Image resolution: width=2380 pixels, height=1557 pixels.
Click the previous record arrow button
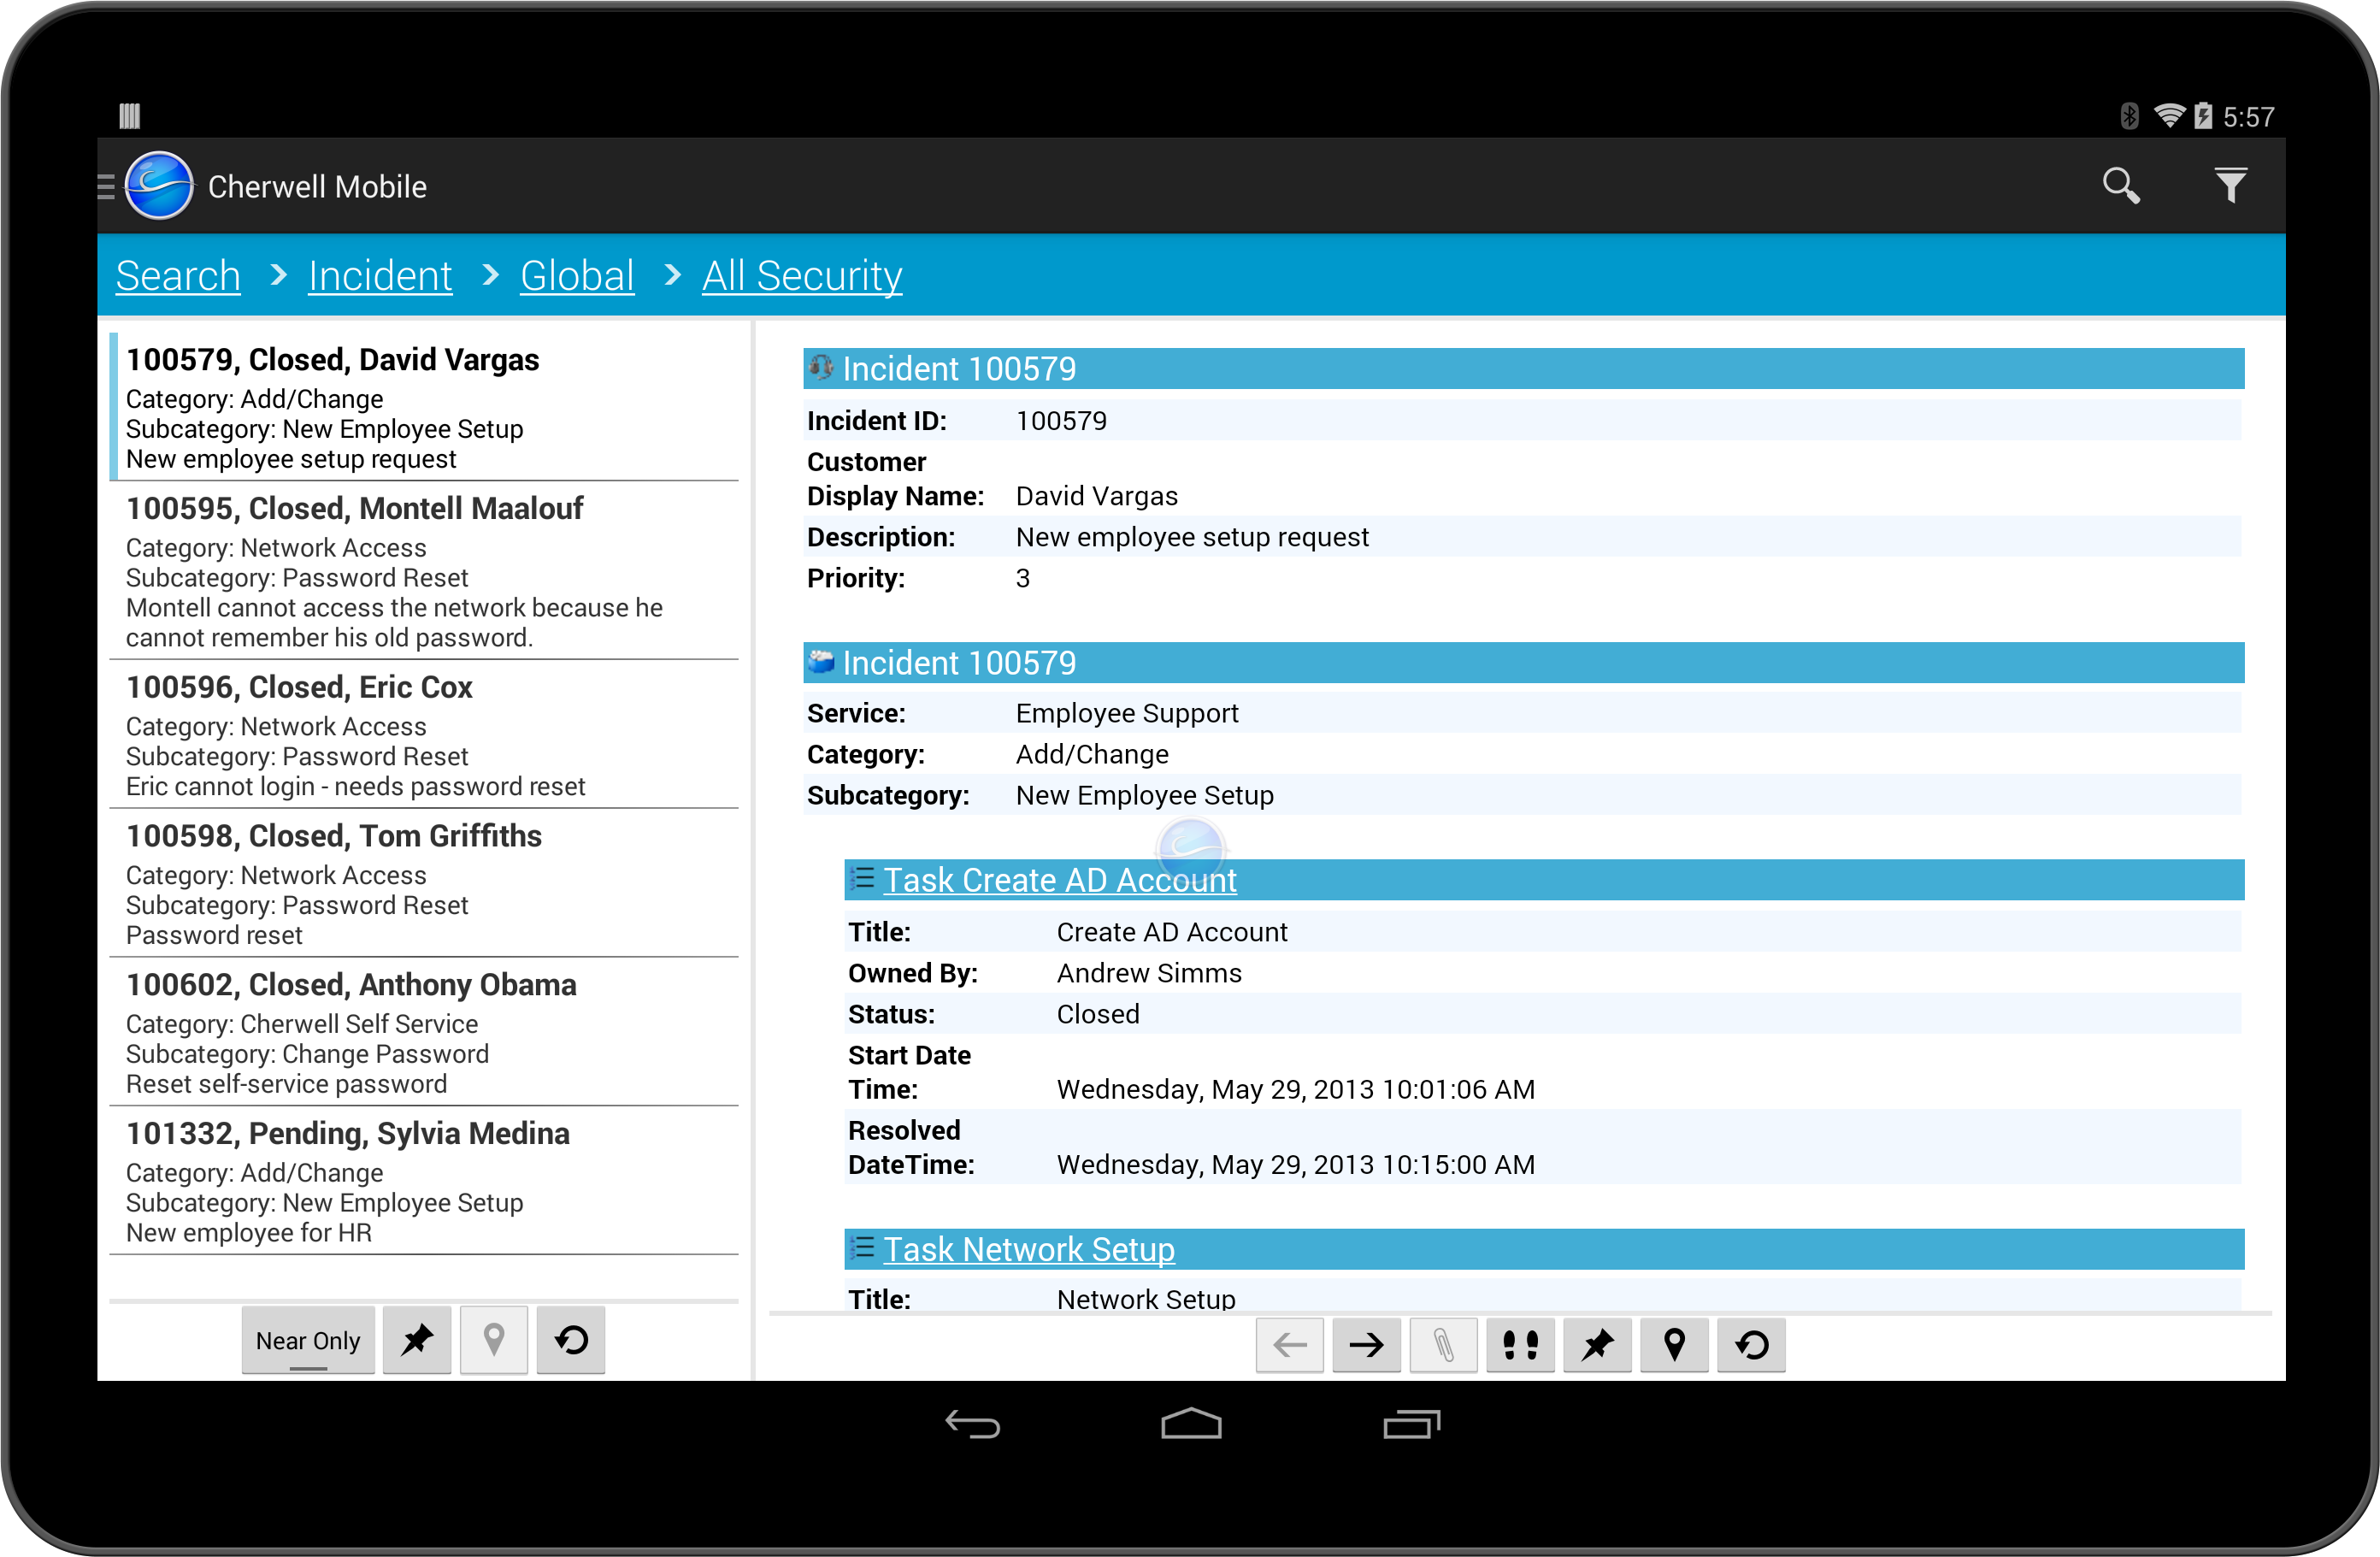click(x=1289, y=1345)
